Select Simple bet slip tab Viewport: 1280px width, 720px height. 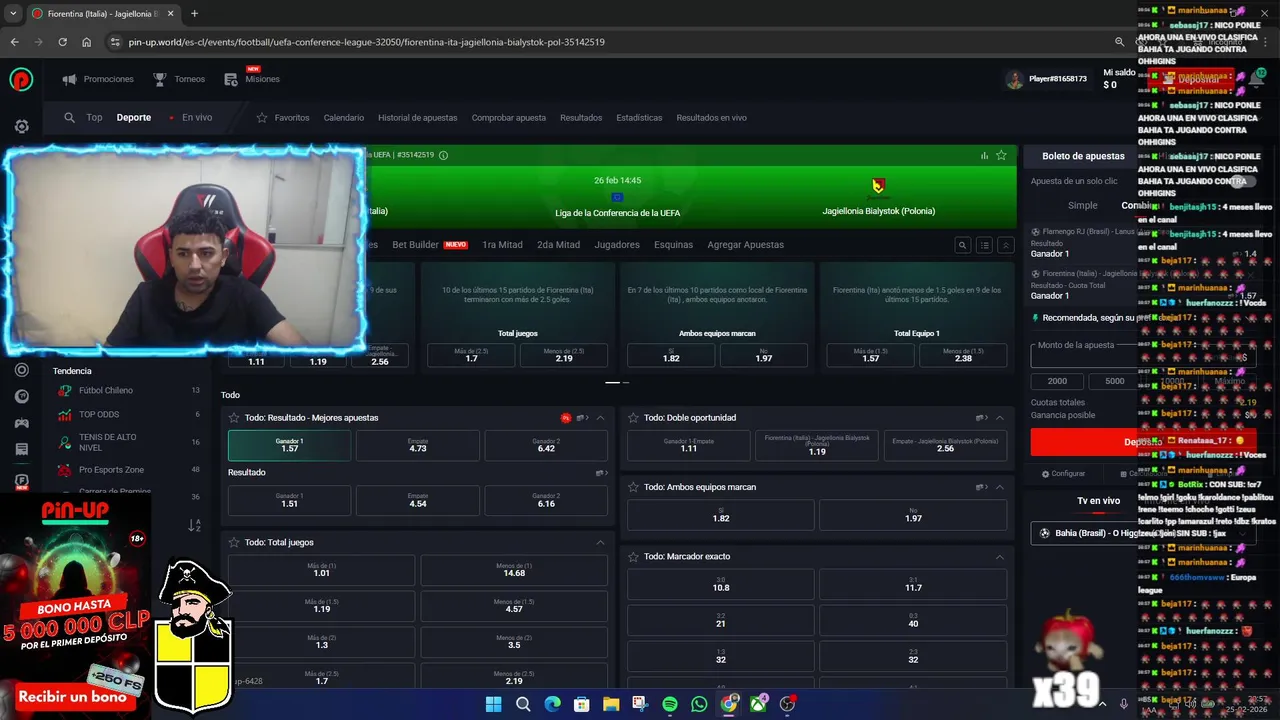pos(1083,205)
